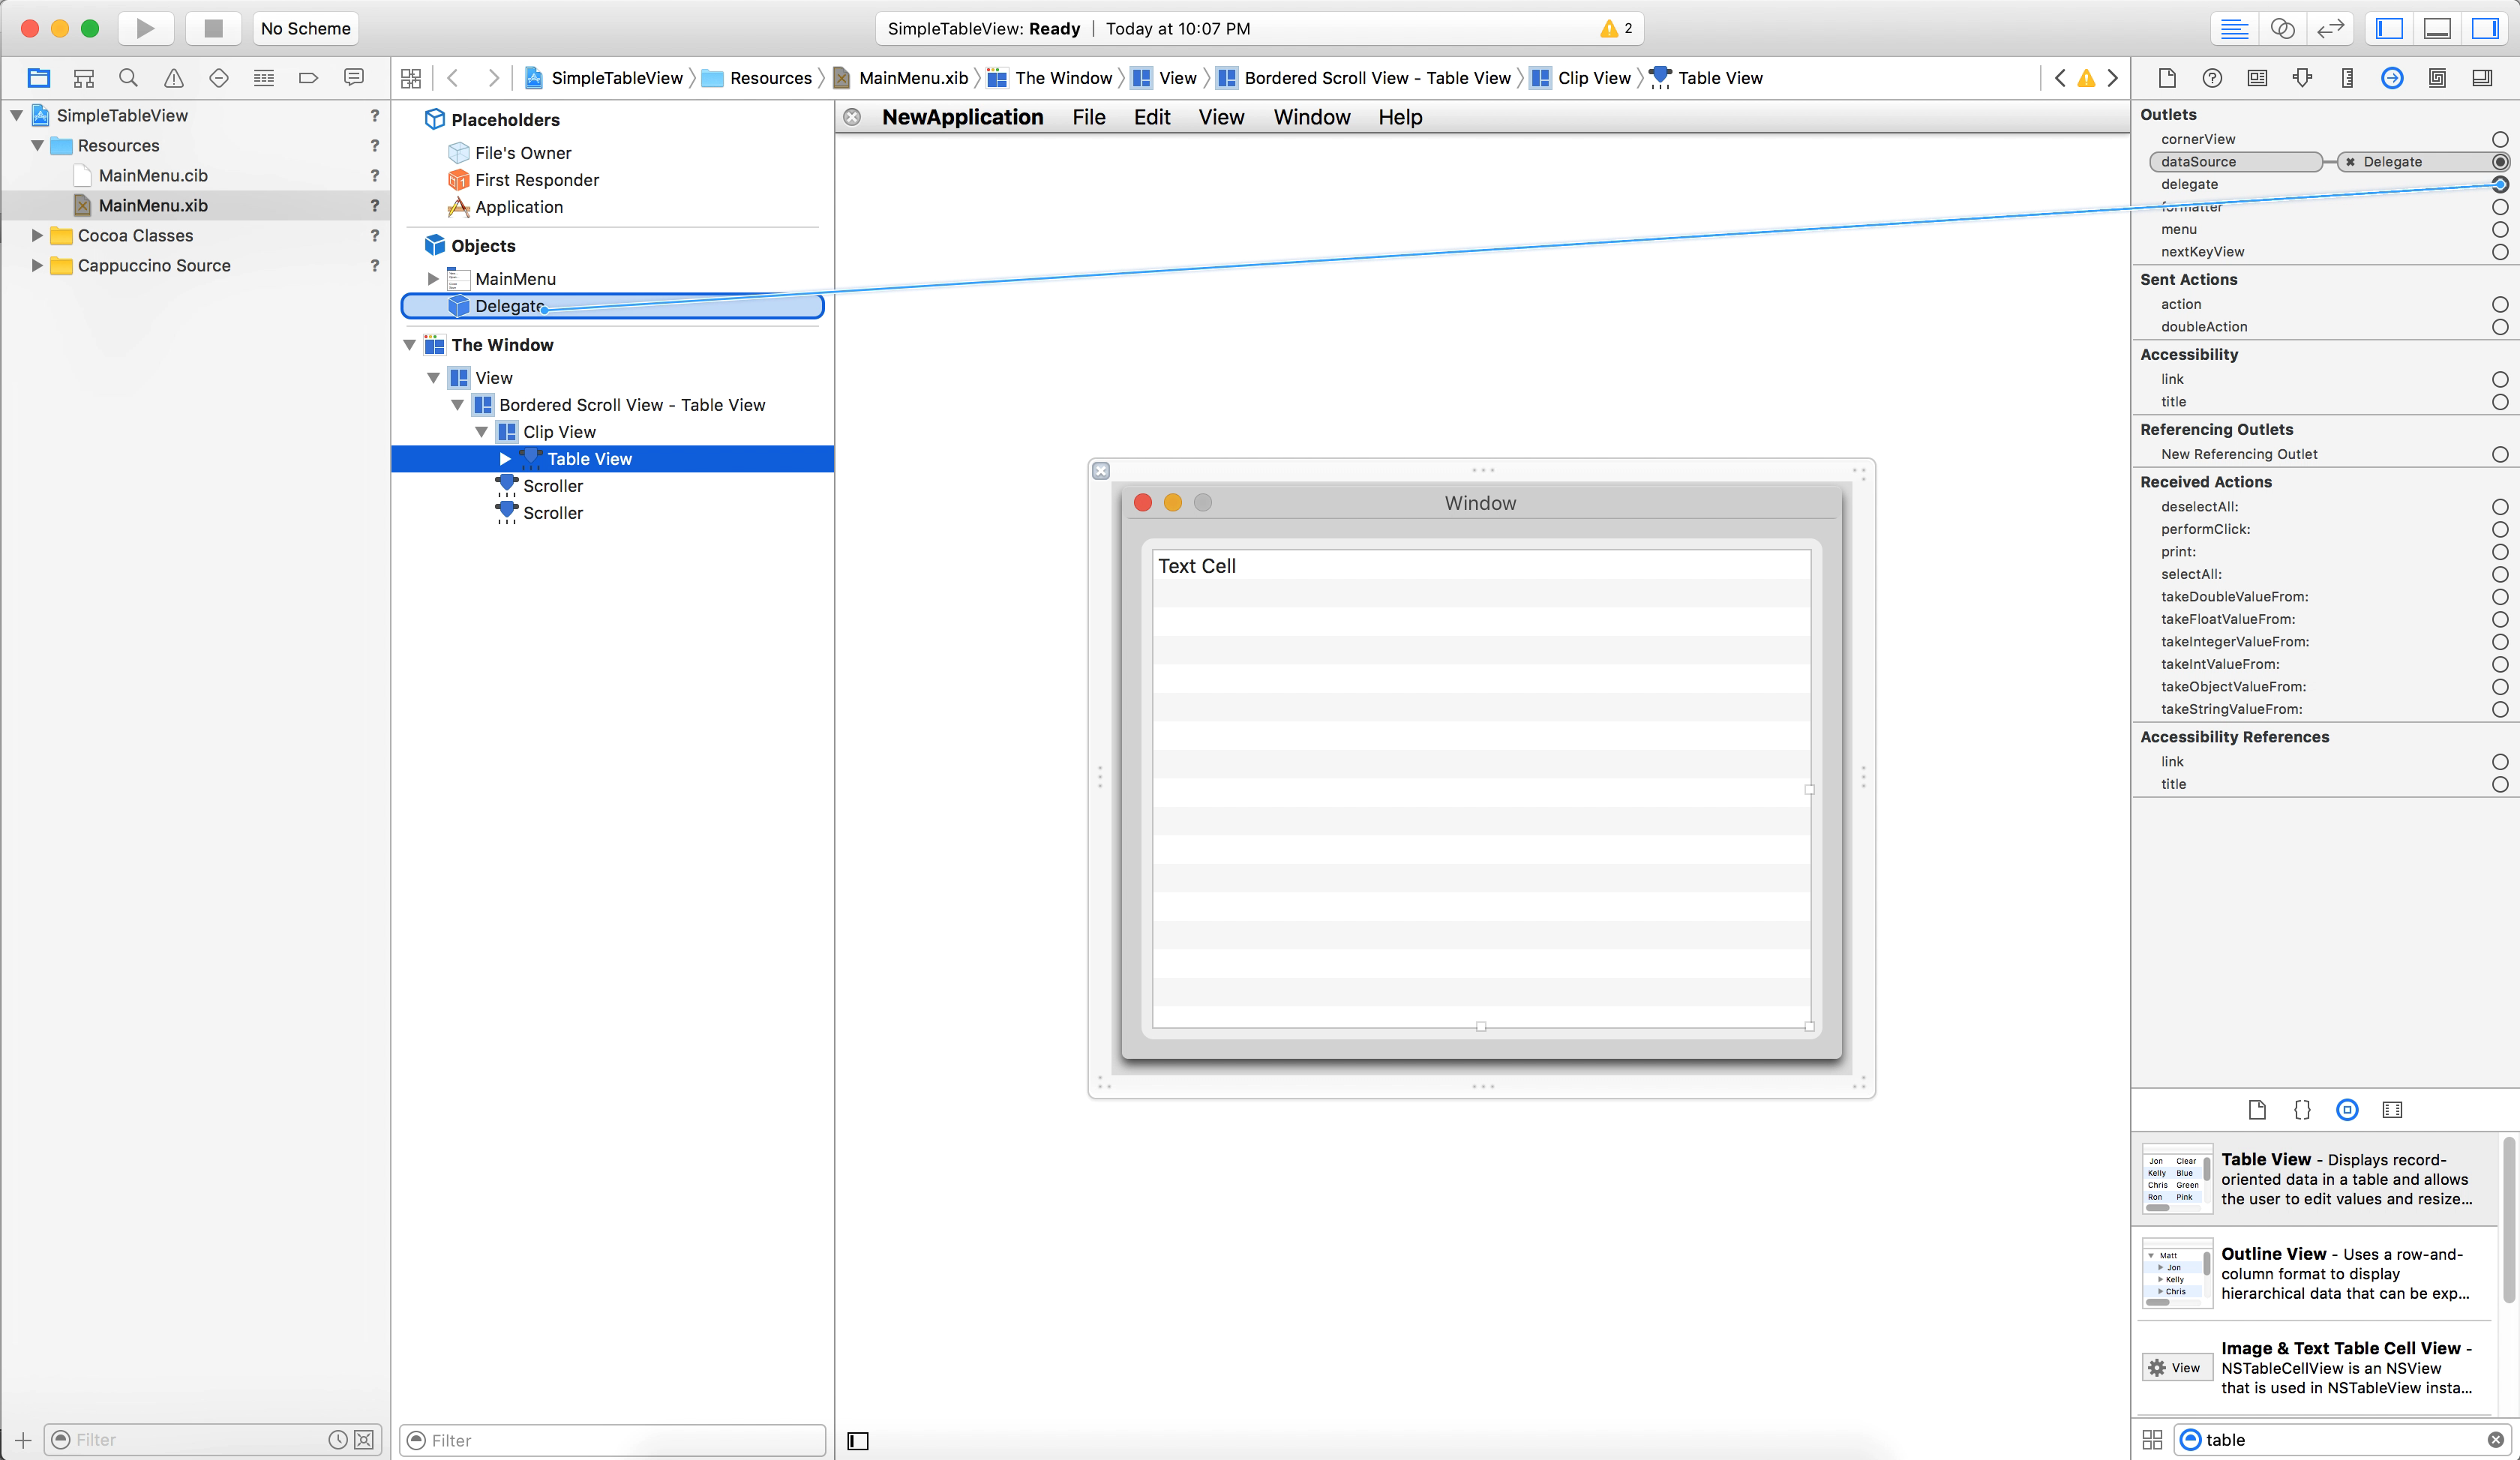Image resolution: width=2520 pixels, height=1460 pixels.
Task: Expand the MainMenu object
Action: tap(433, 279)
